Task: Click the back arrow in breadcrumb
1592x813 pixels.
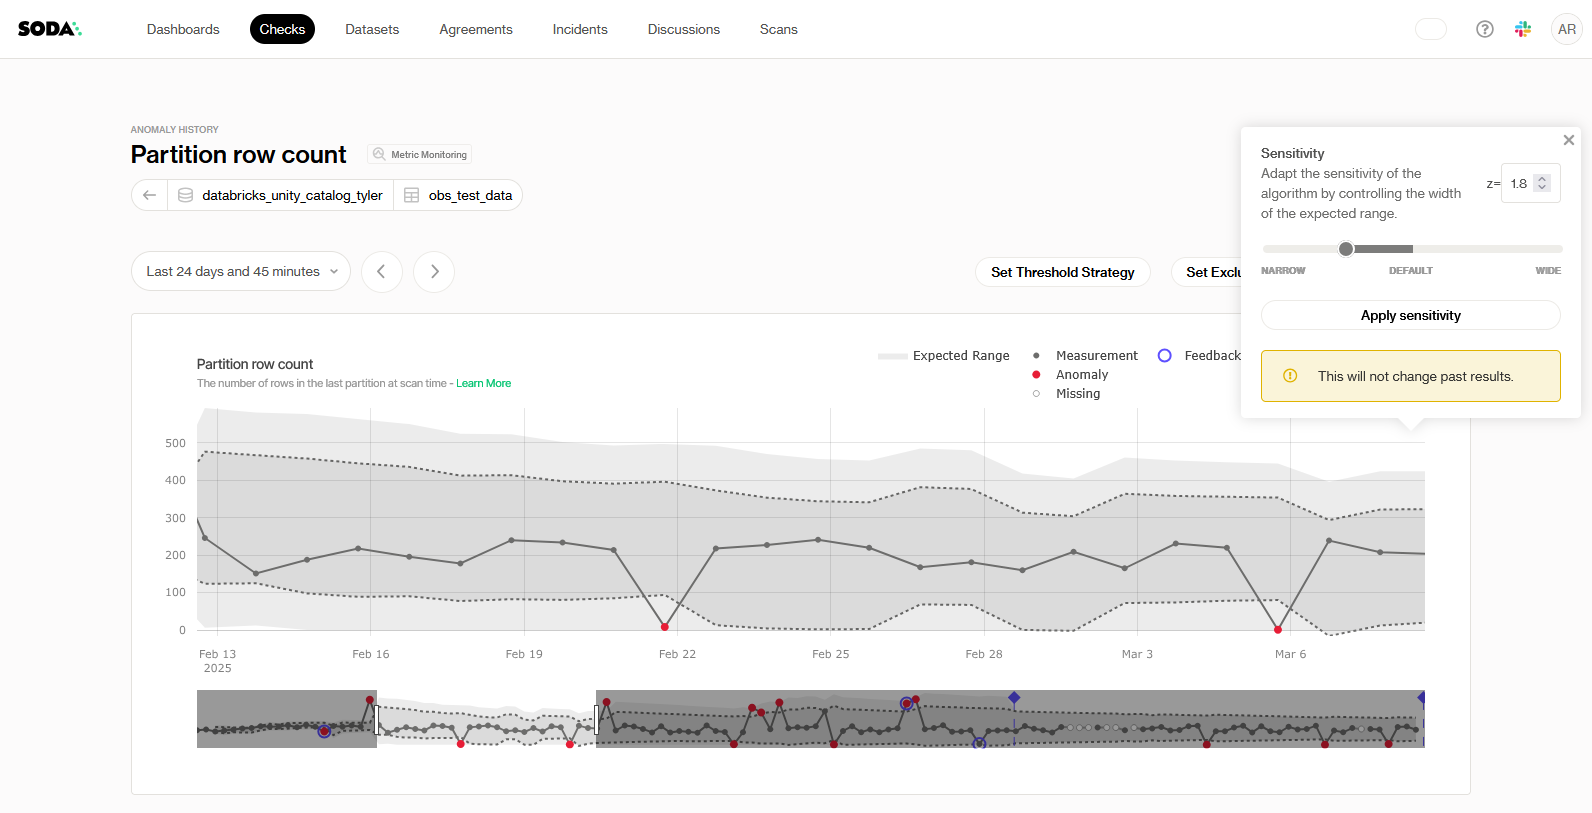Action: click(150, 195)
